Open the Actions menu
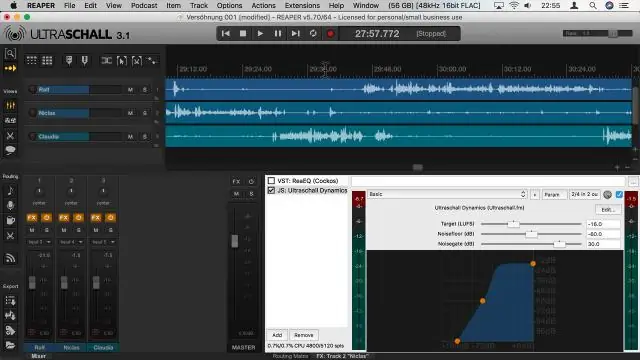This screenshot has width=640, height=360. (x=263, y=5)
